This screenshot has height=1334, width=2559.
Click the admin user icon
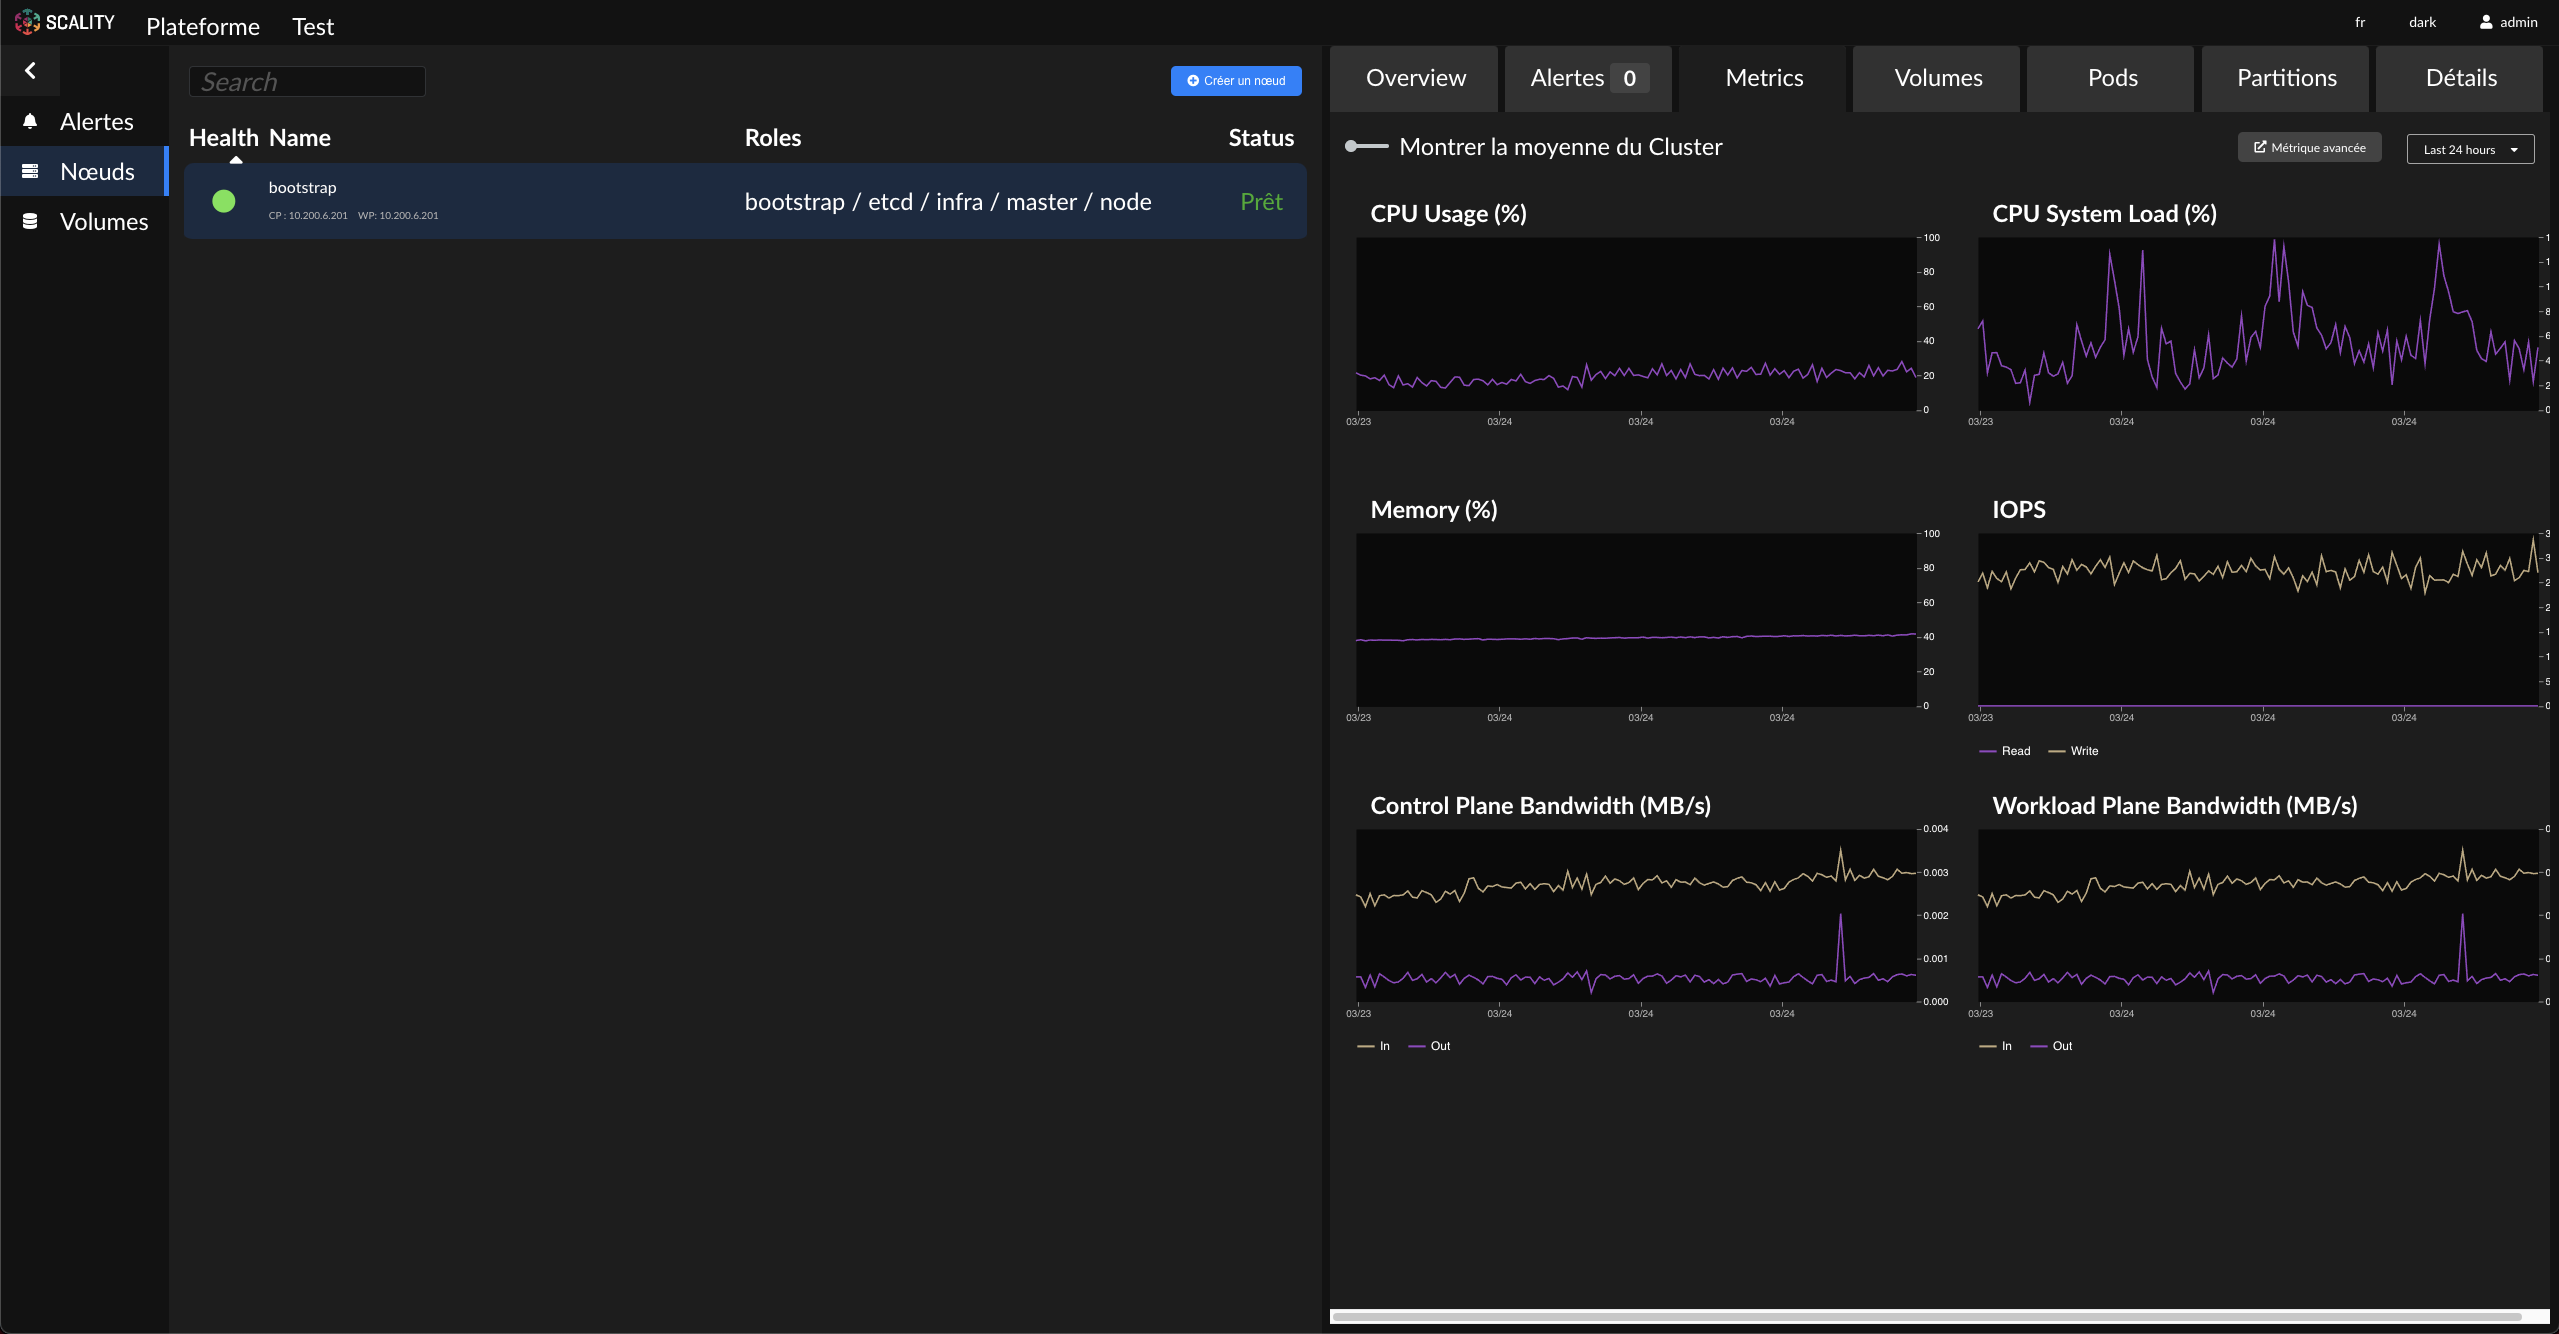(2485, 22)
